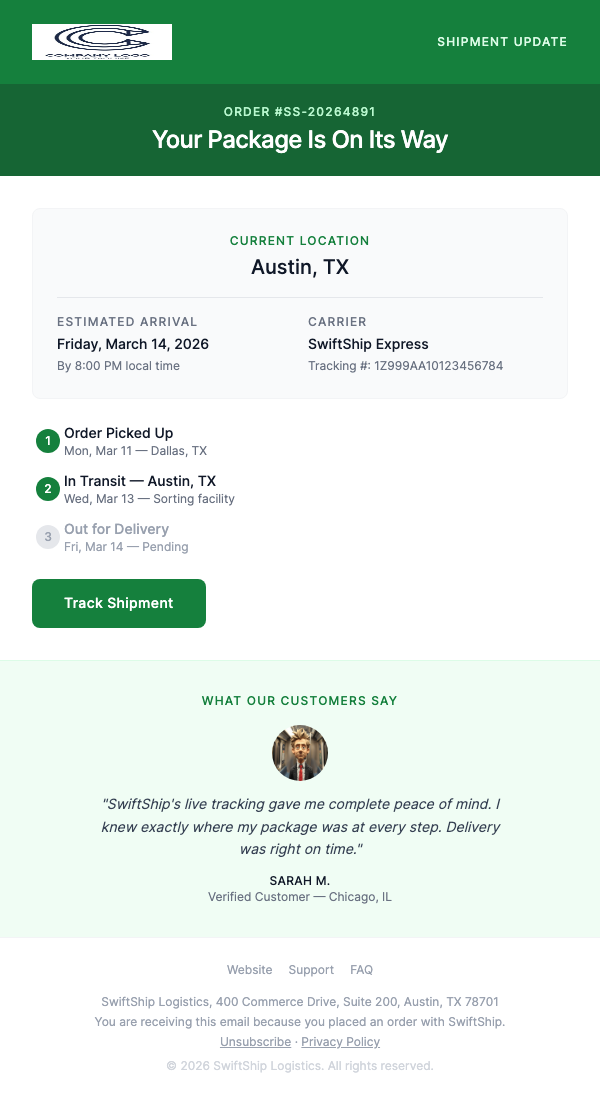The image size is (600, 1098).
Task: Click the SwiftShip Express carrier name
Action: (368, 344)
